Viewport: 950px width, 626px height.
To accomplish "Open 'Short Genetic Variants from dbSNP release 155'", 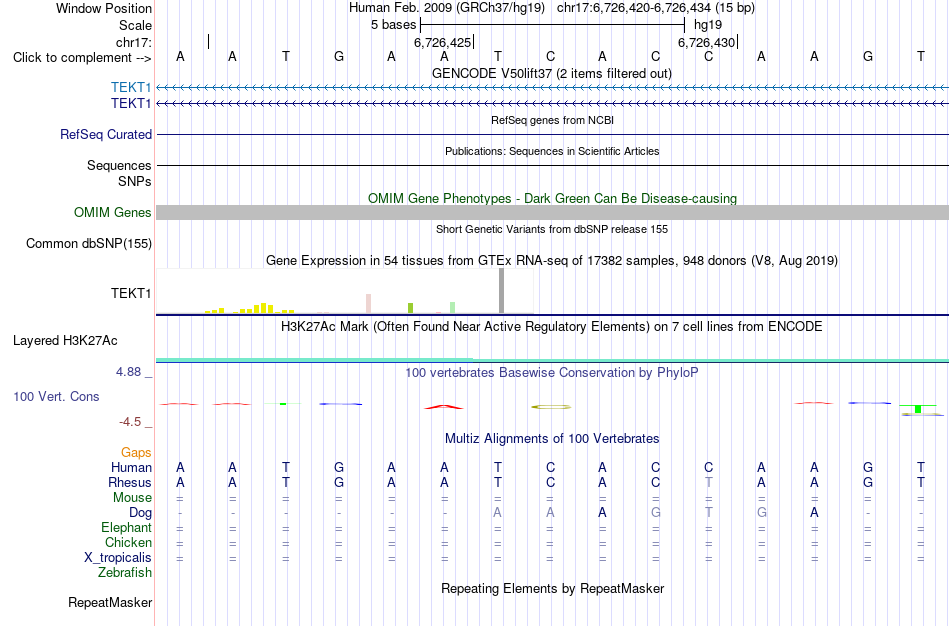I will point(552,229).
